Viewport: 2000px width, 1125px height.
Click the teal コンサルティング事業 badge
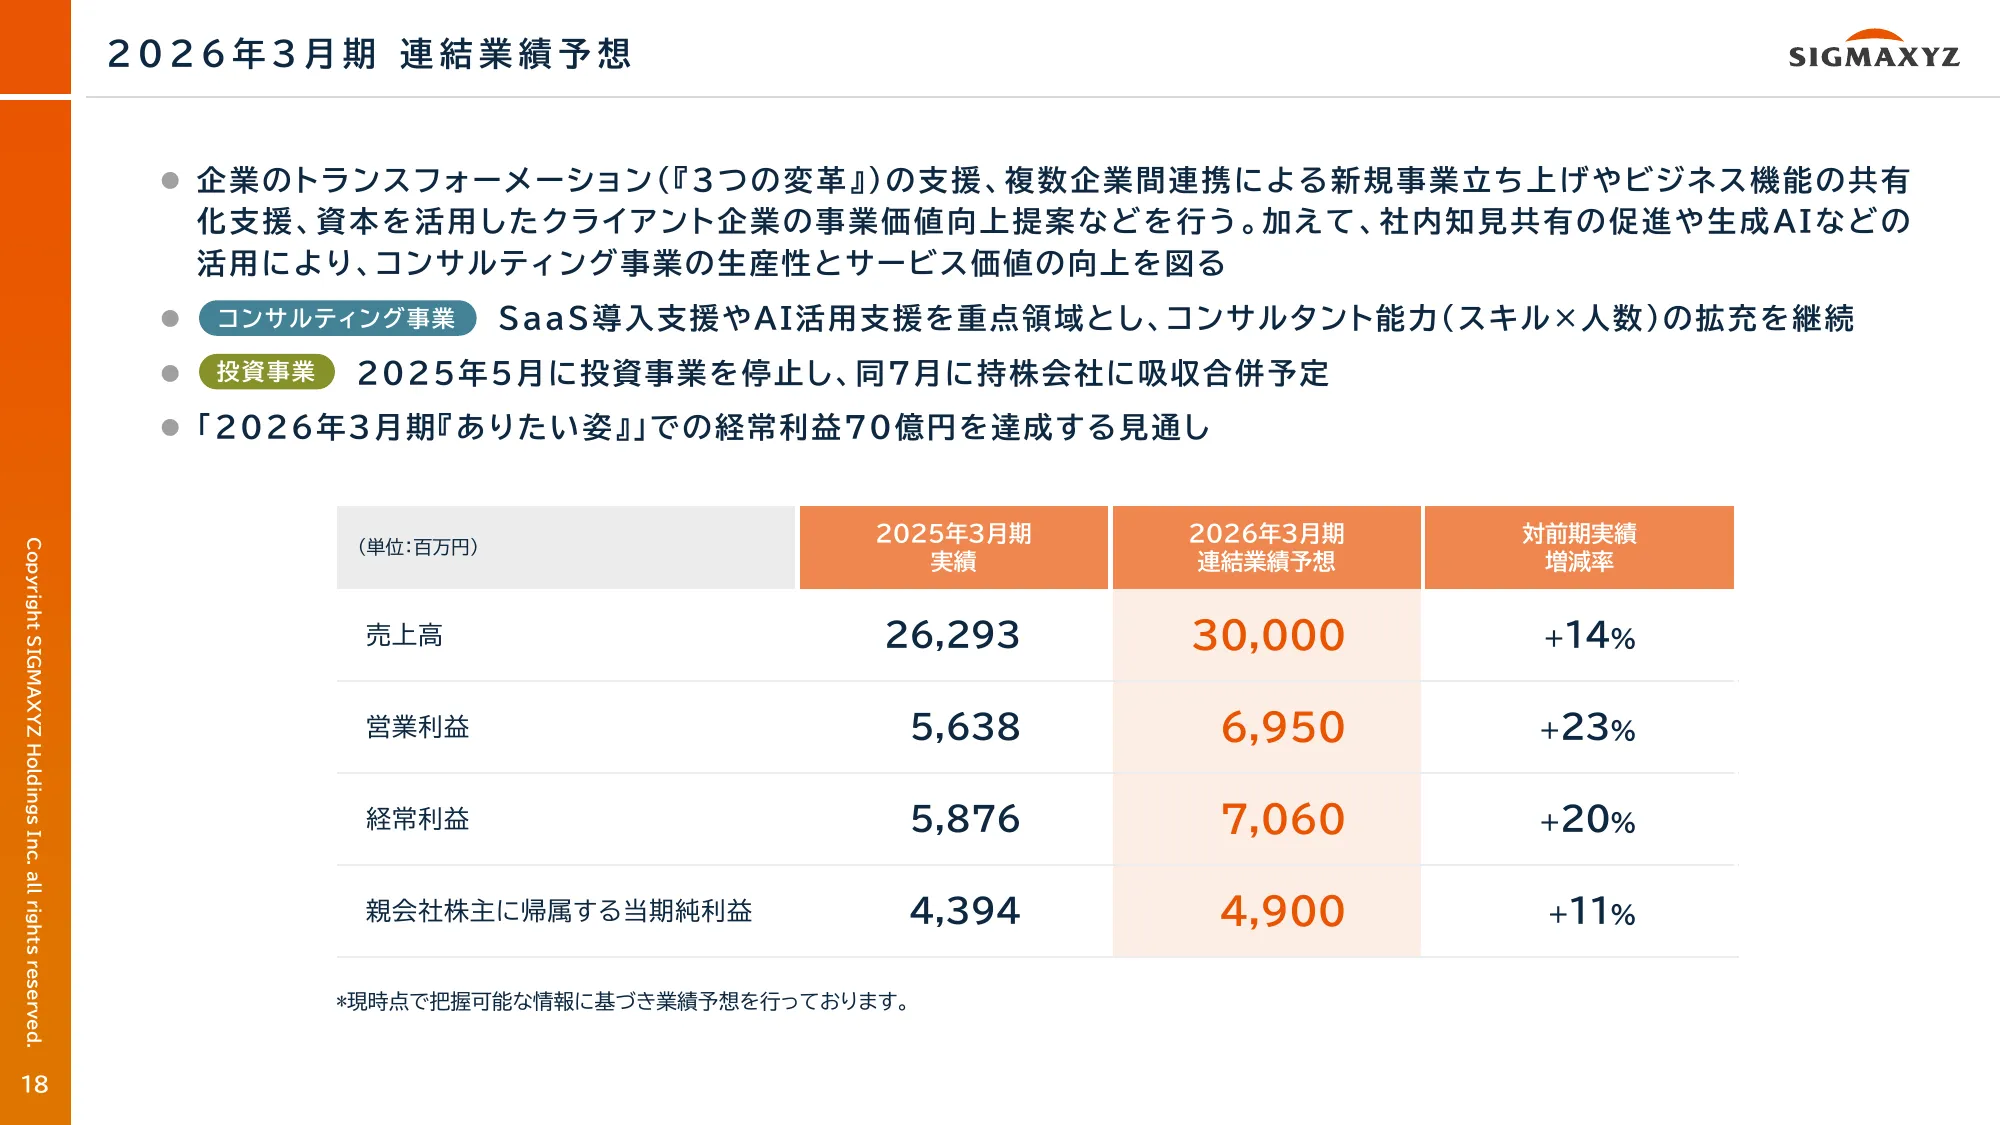click(337, 318)
